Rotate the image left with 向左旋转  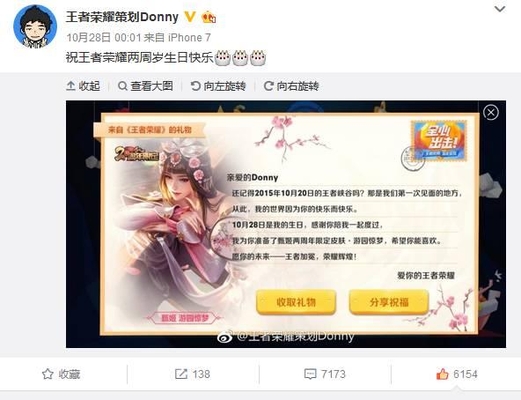coord(218,86)
